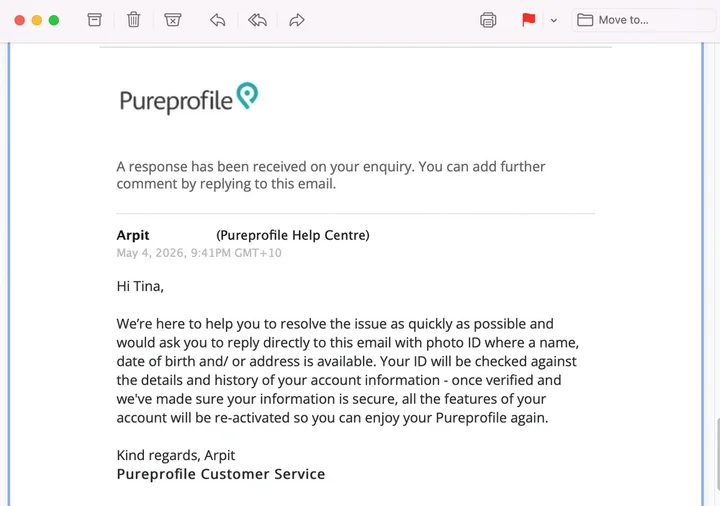The image size is (720, 506).
Task: Minimize the window using the yellow button
Action: pyautogui.click(x=37, y=20)
